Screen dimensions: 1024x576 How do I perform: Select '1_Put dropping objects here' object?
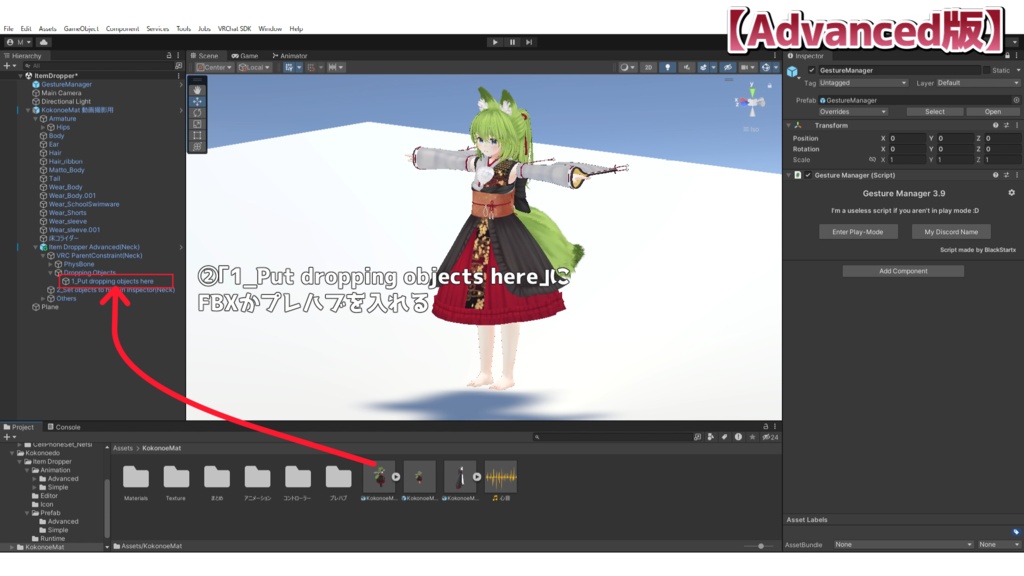click(x=112, y=281)
